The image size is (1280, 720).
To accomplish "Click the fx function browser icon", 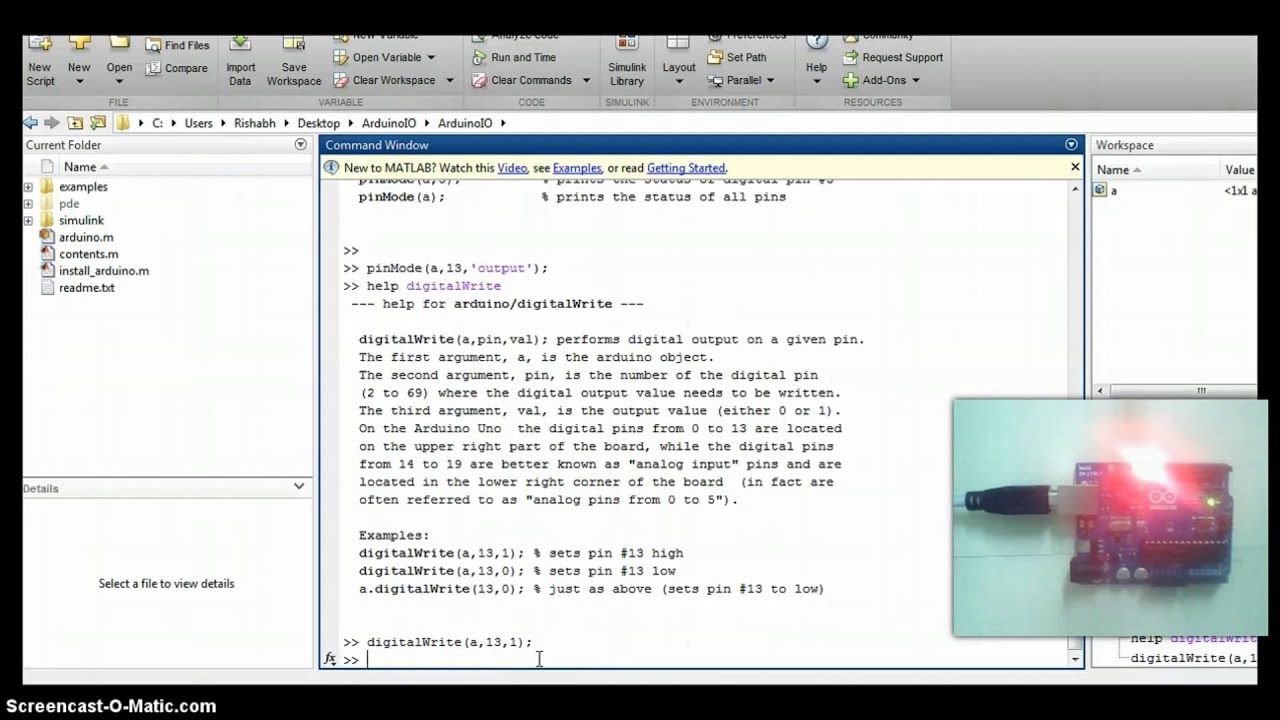I will click(330, 659).
